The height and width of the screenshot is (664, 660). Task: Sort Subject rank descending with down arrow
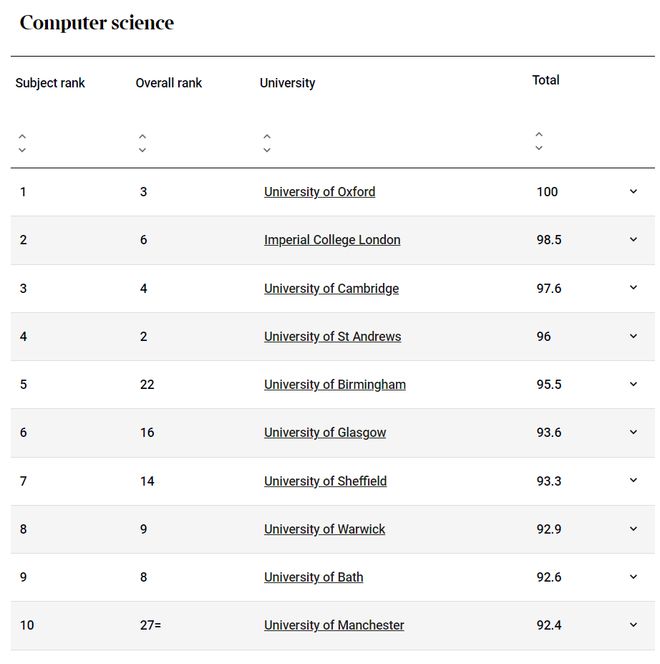pos(22,150)
